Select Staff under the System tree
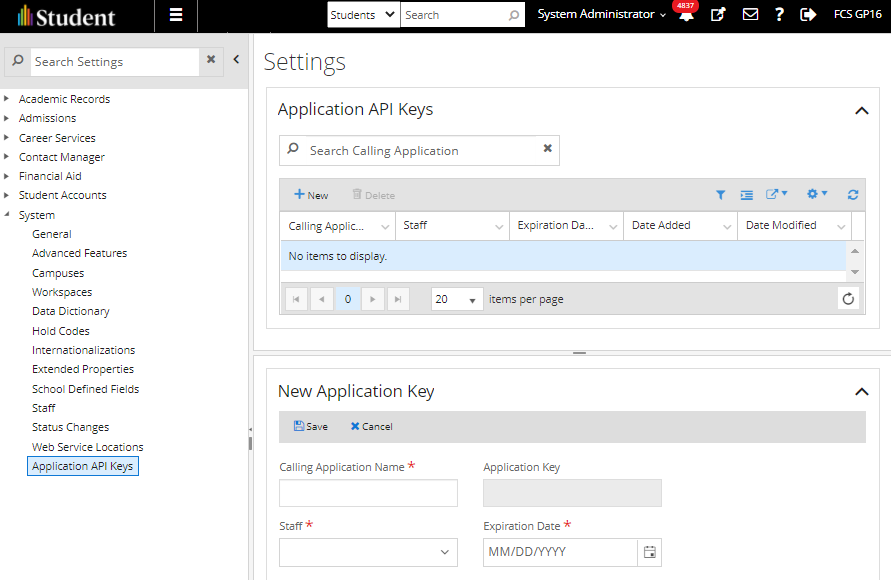Screen dimensions: 891x580 (x=44, y=407)
